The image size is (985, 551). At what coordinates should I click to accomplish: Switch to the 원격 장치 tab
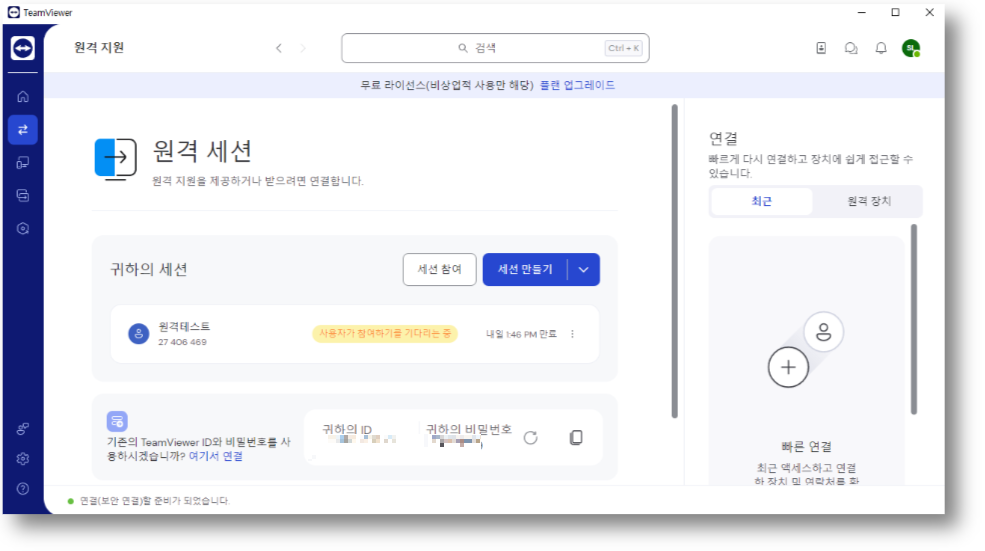coord(869,202)
